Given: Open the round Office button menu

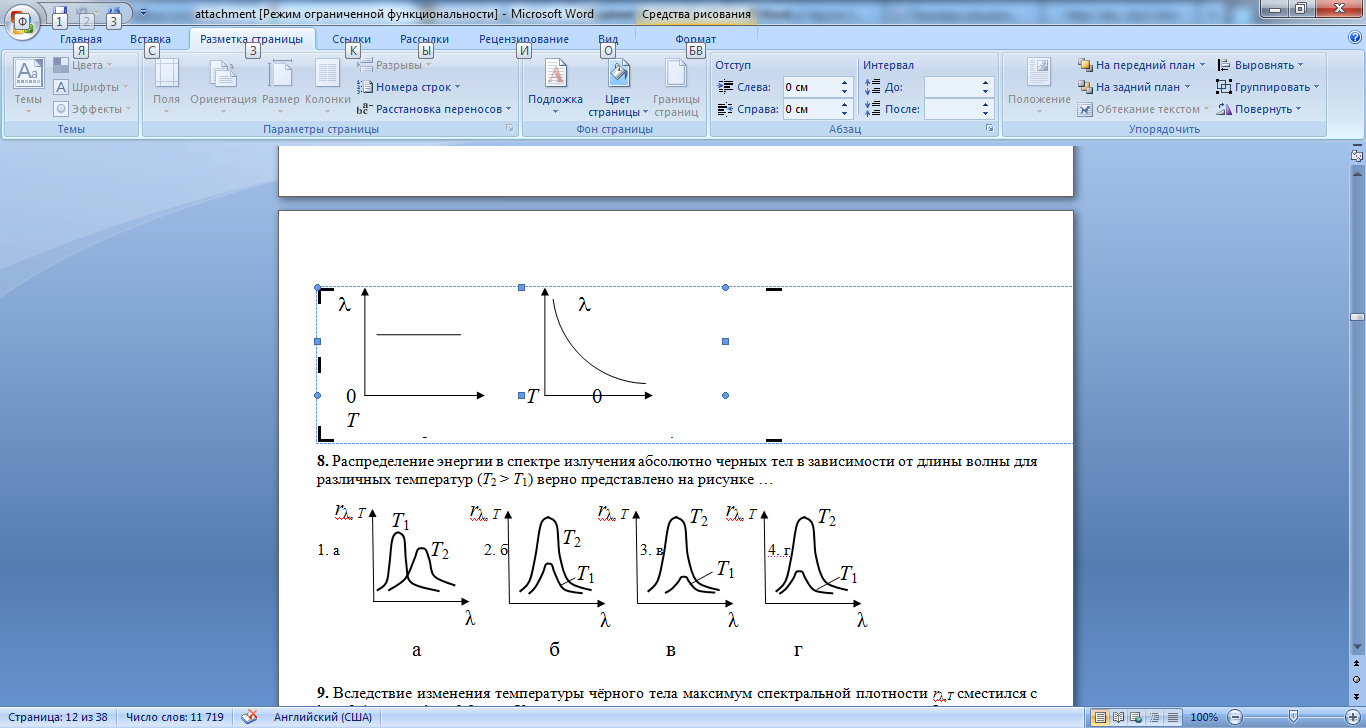Looking at the screenshot, I should coord(22,20).
